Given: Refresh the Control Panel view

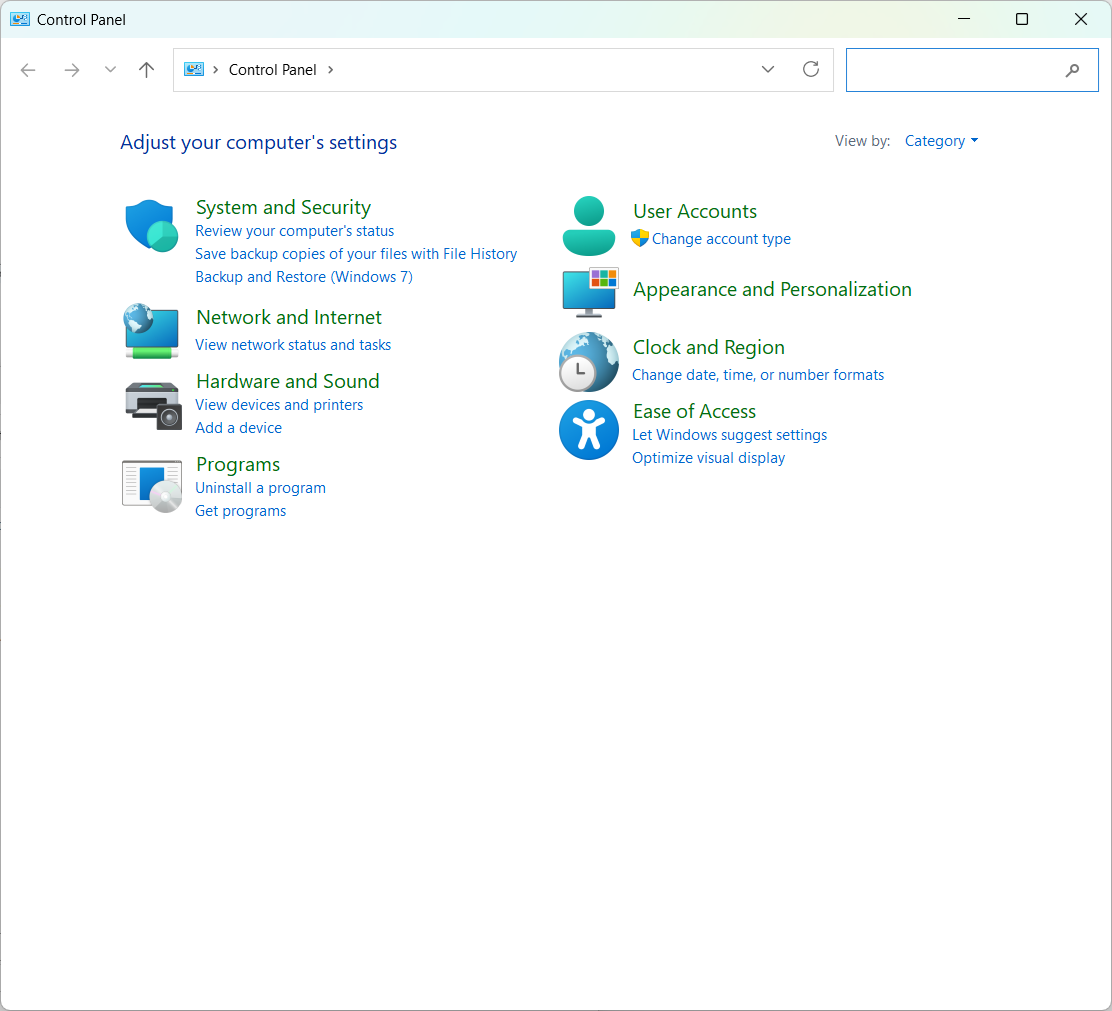Looking at the screenshot, I should point(811,69).
